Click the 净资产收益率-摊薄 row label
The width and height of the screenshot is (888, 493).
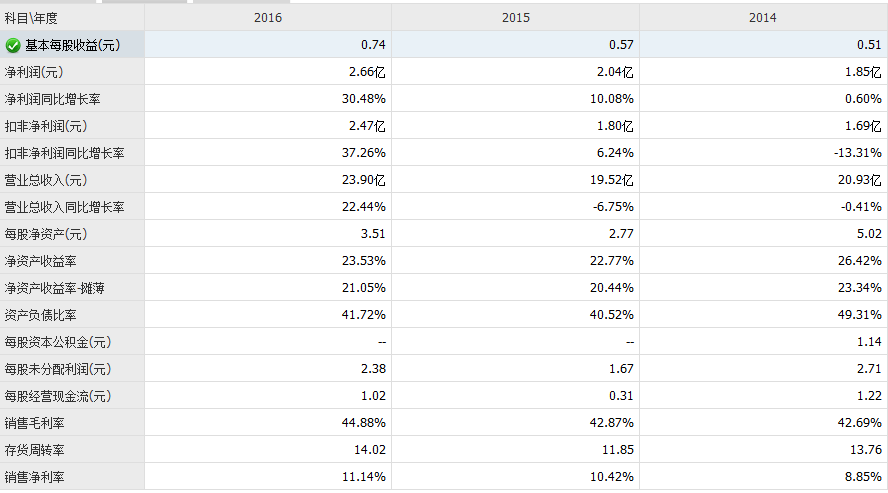click(54, 288)
